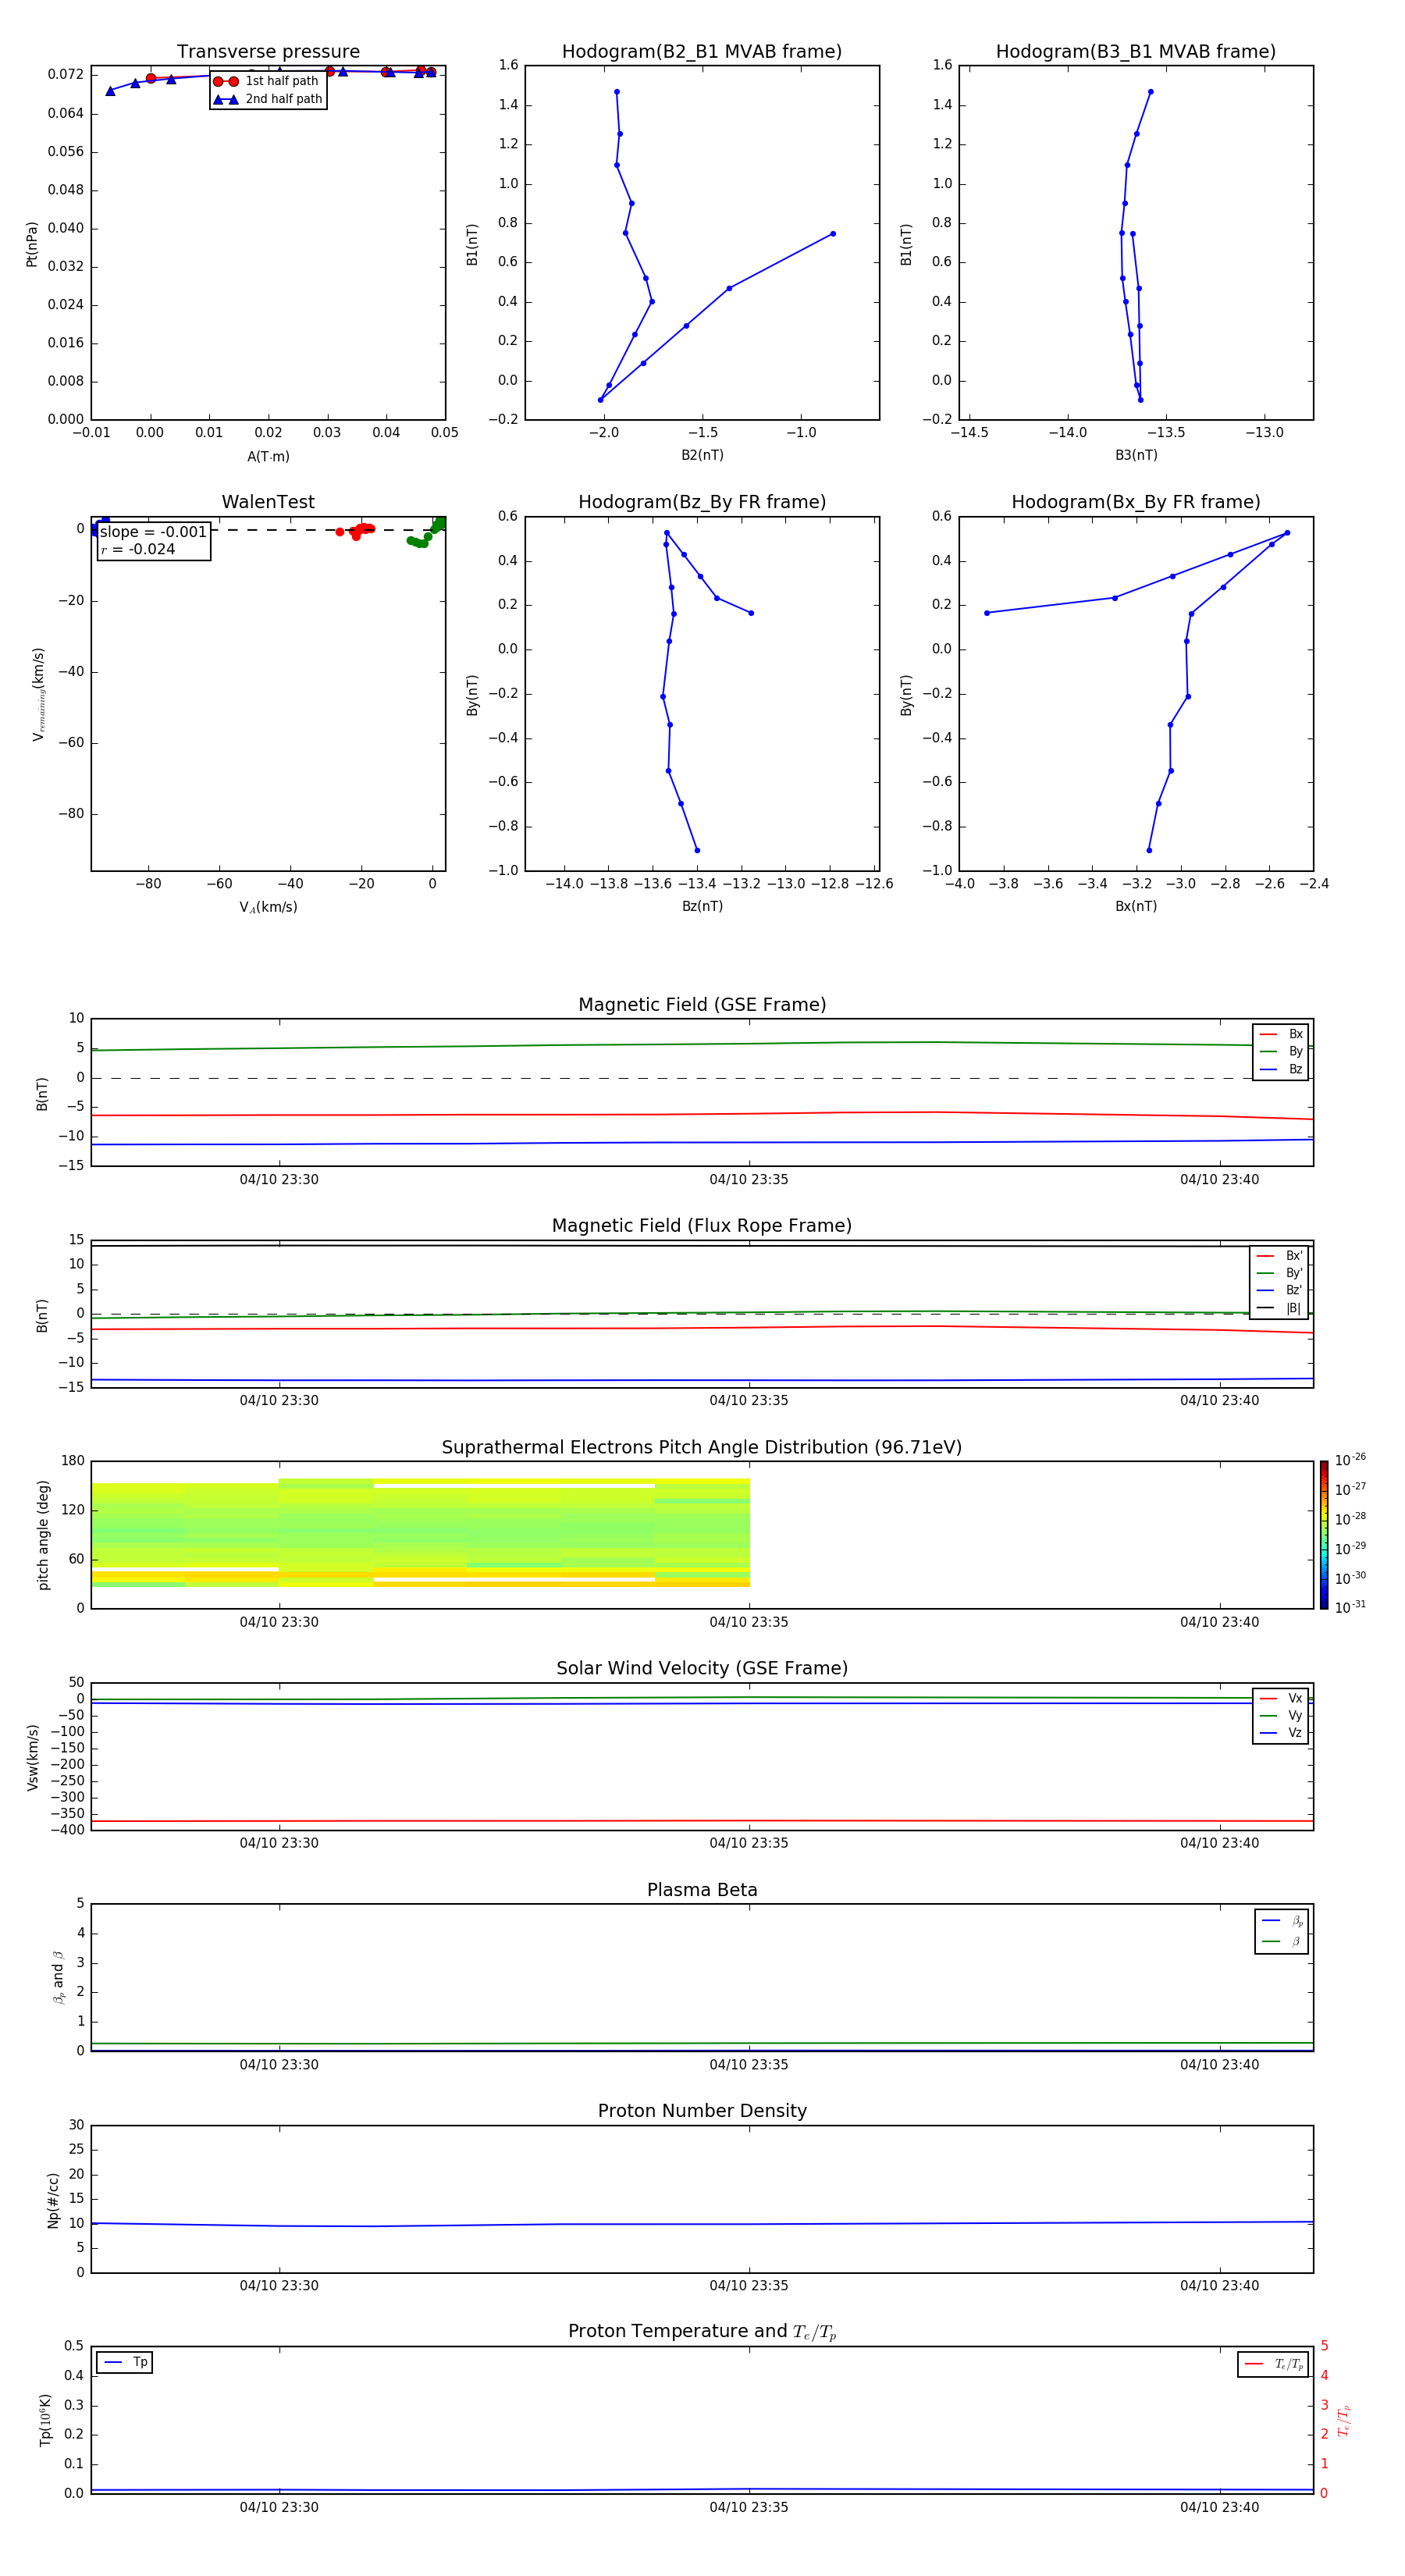
Task: Click the proton density curve
Action: 702,2224
